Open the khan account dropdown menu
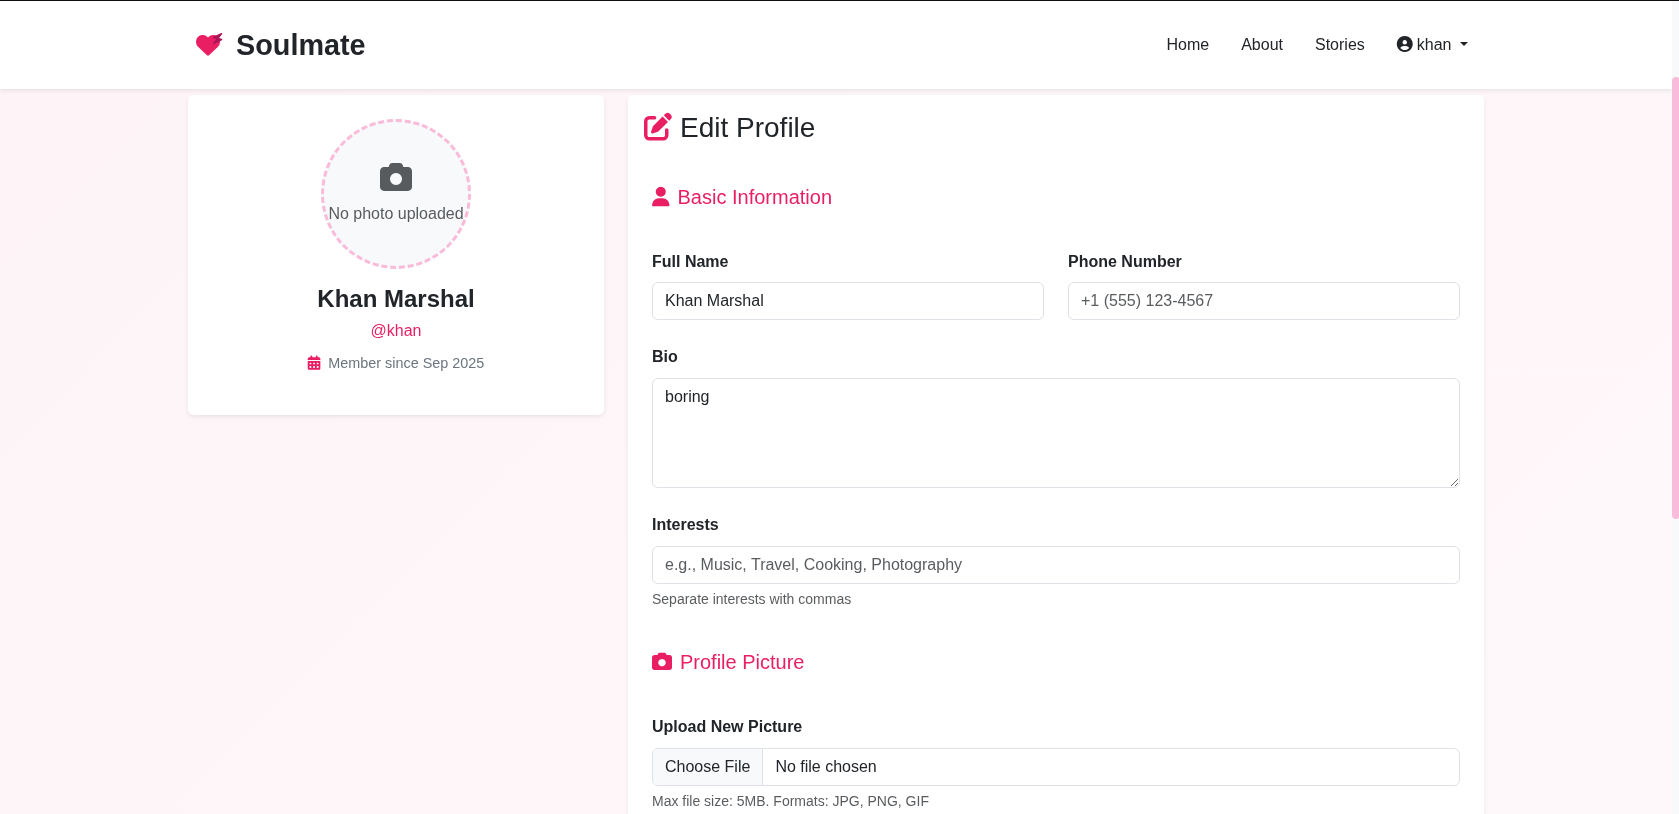1679x814 pixels. click(1432, 44)
